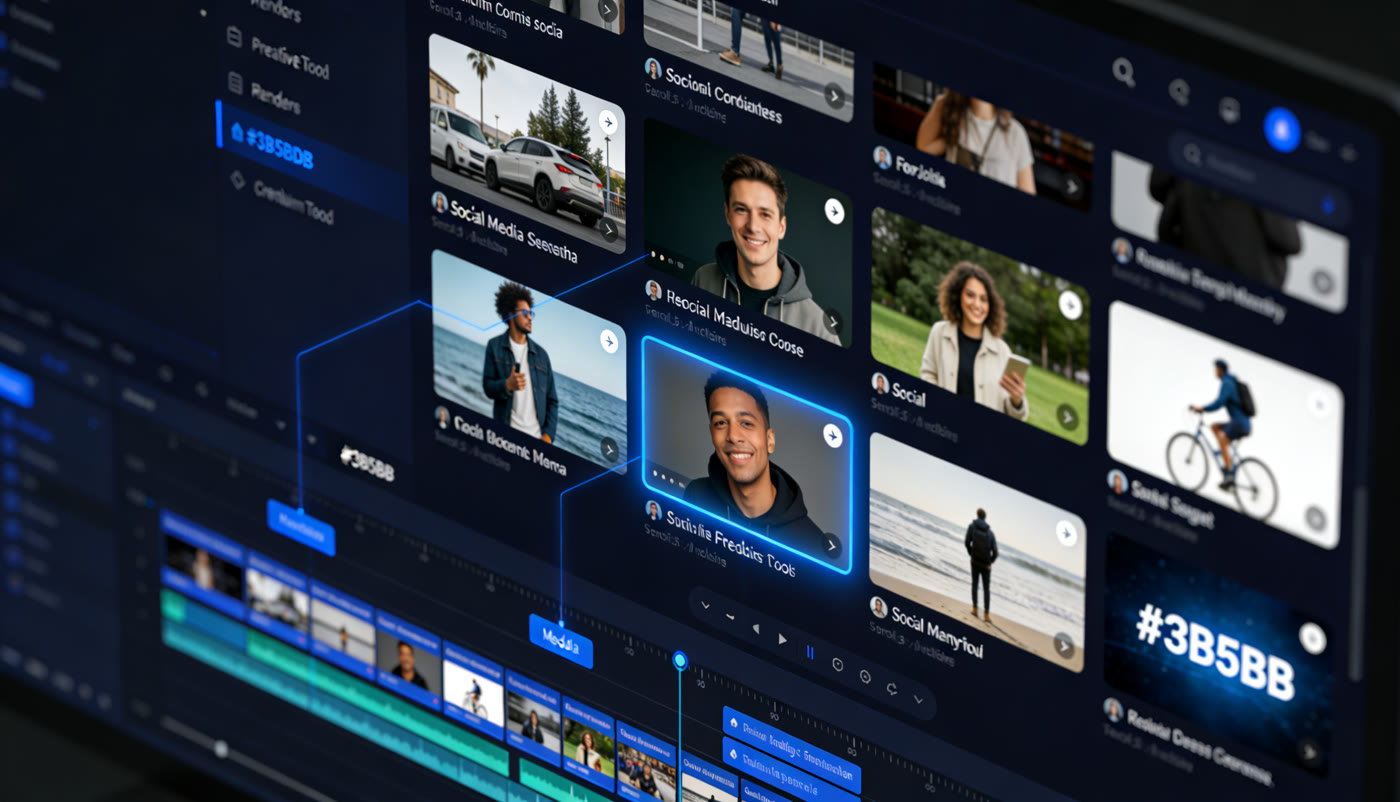Screen dimensions: 1400x802
Task: Adjust the zoom slider knob below the timeline
Action: (221, 748)
